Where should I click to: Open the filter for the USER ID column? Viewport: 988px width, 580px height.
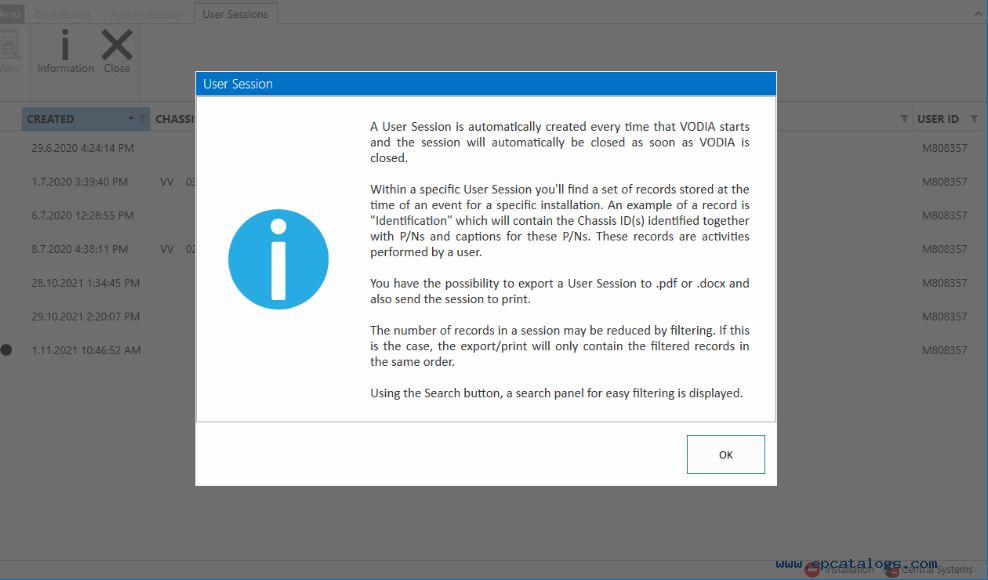(x=974, y=119)
